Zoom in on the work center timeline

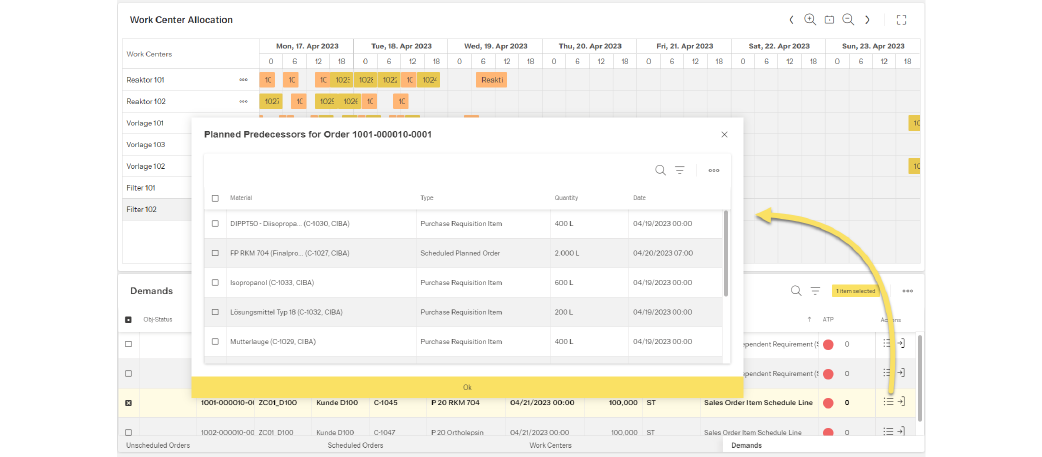click(x=810, y=20)
